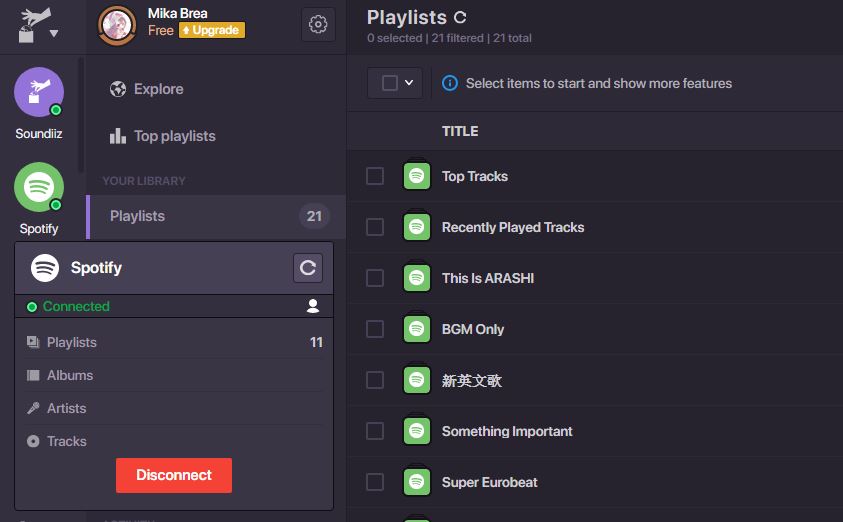The width and height of the screenshot is (843, 522).
Task: Click the Artists microphone icon
Action: point(33,408)
